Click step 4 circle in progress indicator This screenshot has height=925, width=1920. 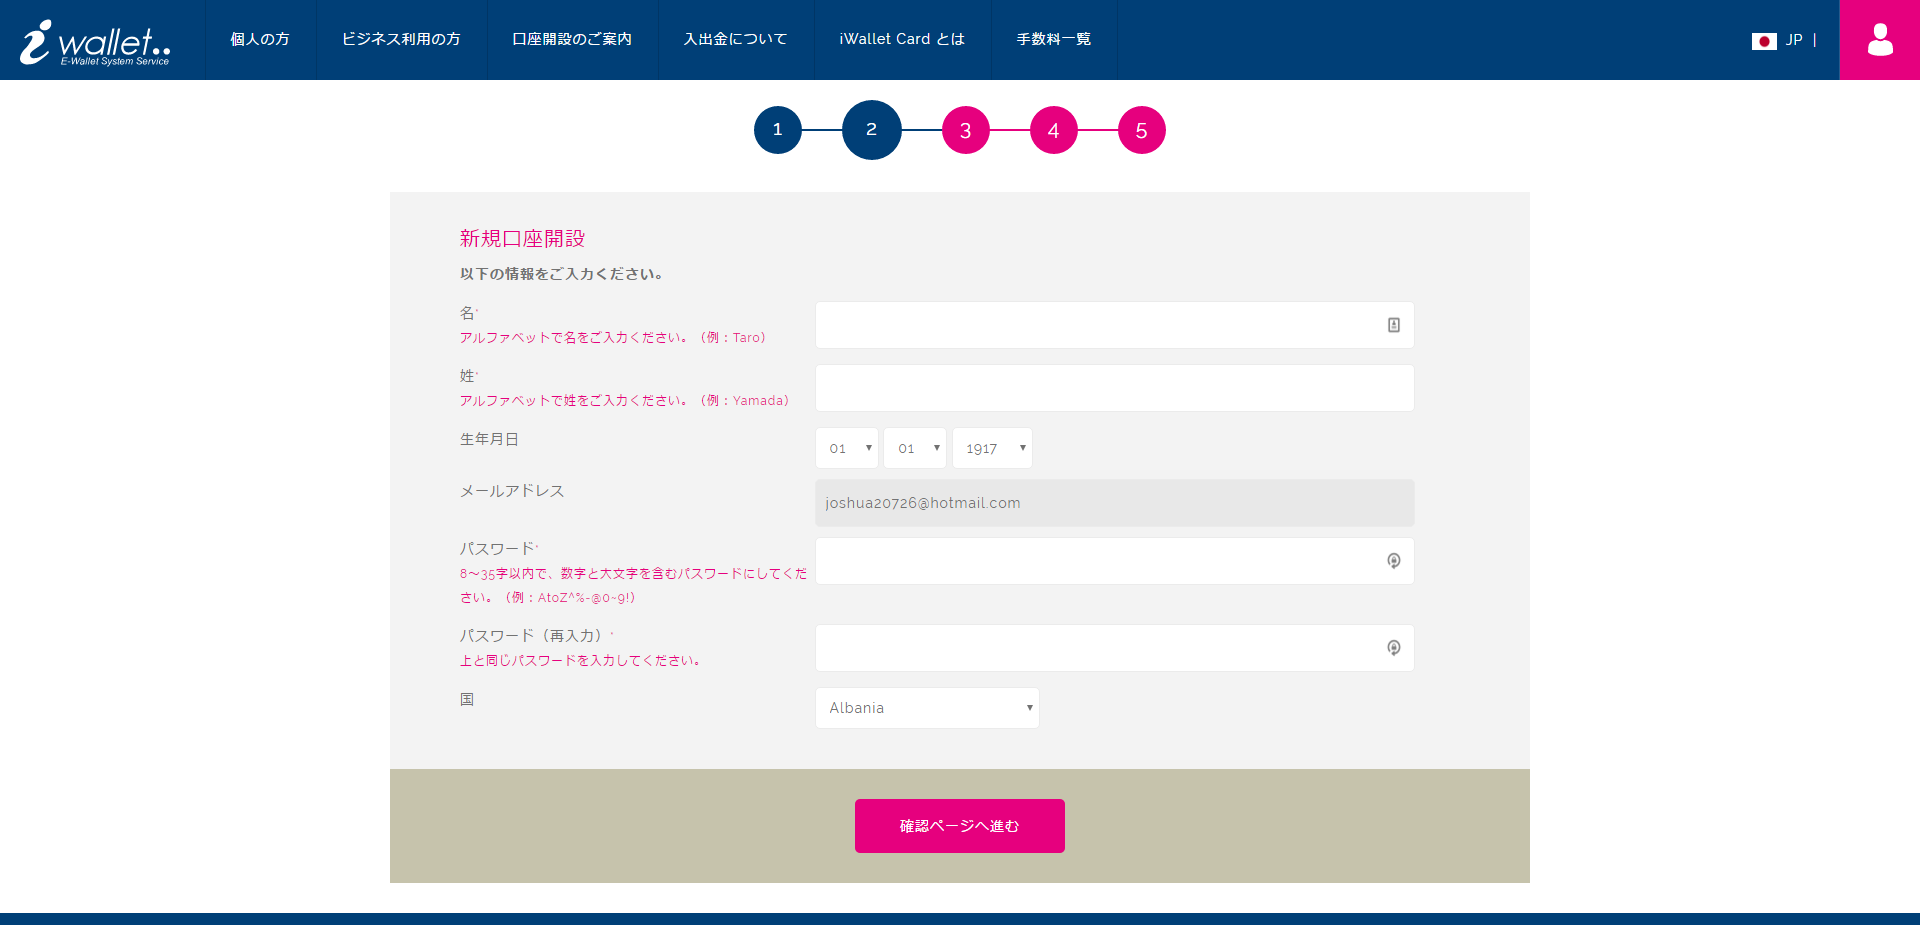pyautogui.click(x=1053, y=130)
